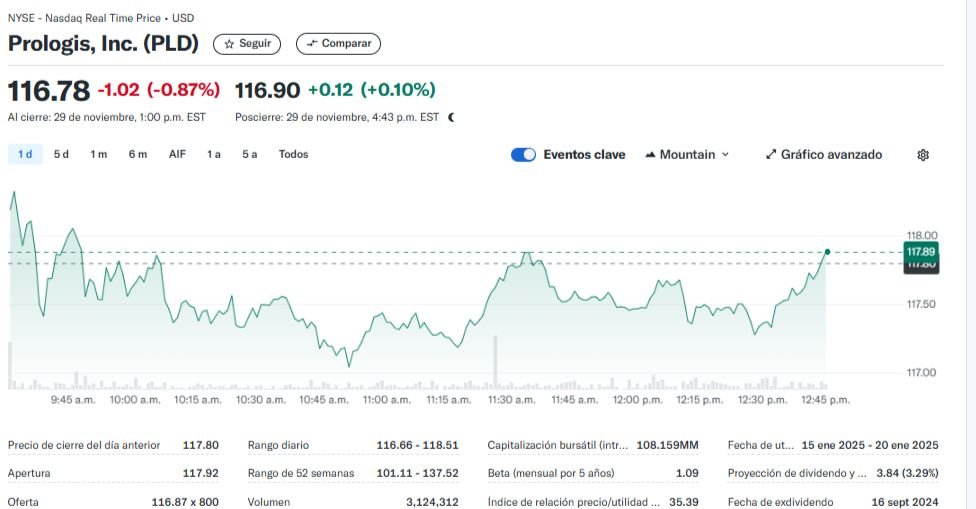Select the 1 m range tab
Screen dimensions: 976x509
98,154
